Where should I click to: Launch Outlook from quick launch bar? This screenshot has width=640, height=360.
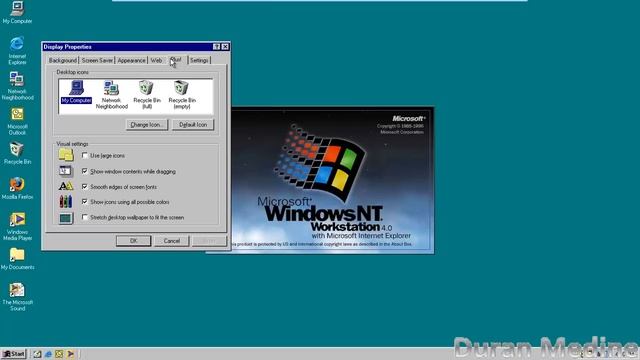point(59,354)
